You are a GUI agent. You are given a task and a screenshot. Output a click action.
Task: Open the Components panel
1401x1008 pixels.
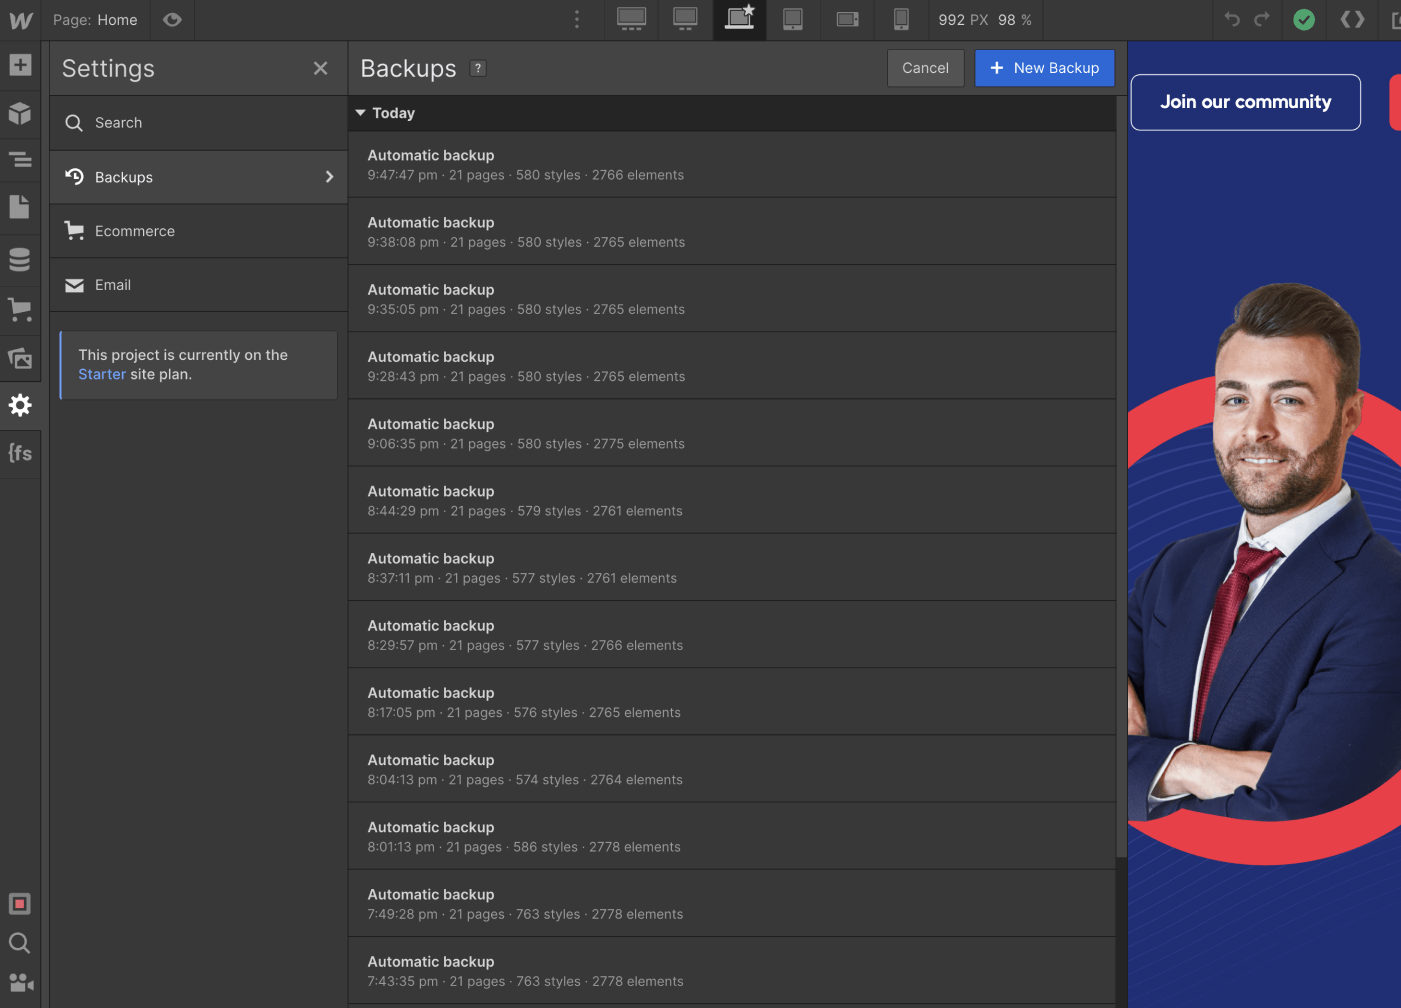pos(21,114)
